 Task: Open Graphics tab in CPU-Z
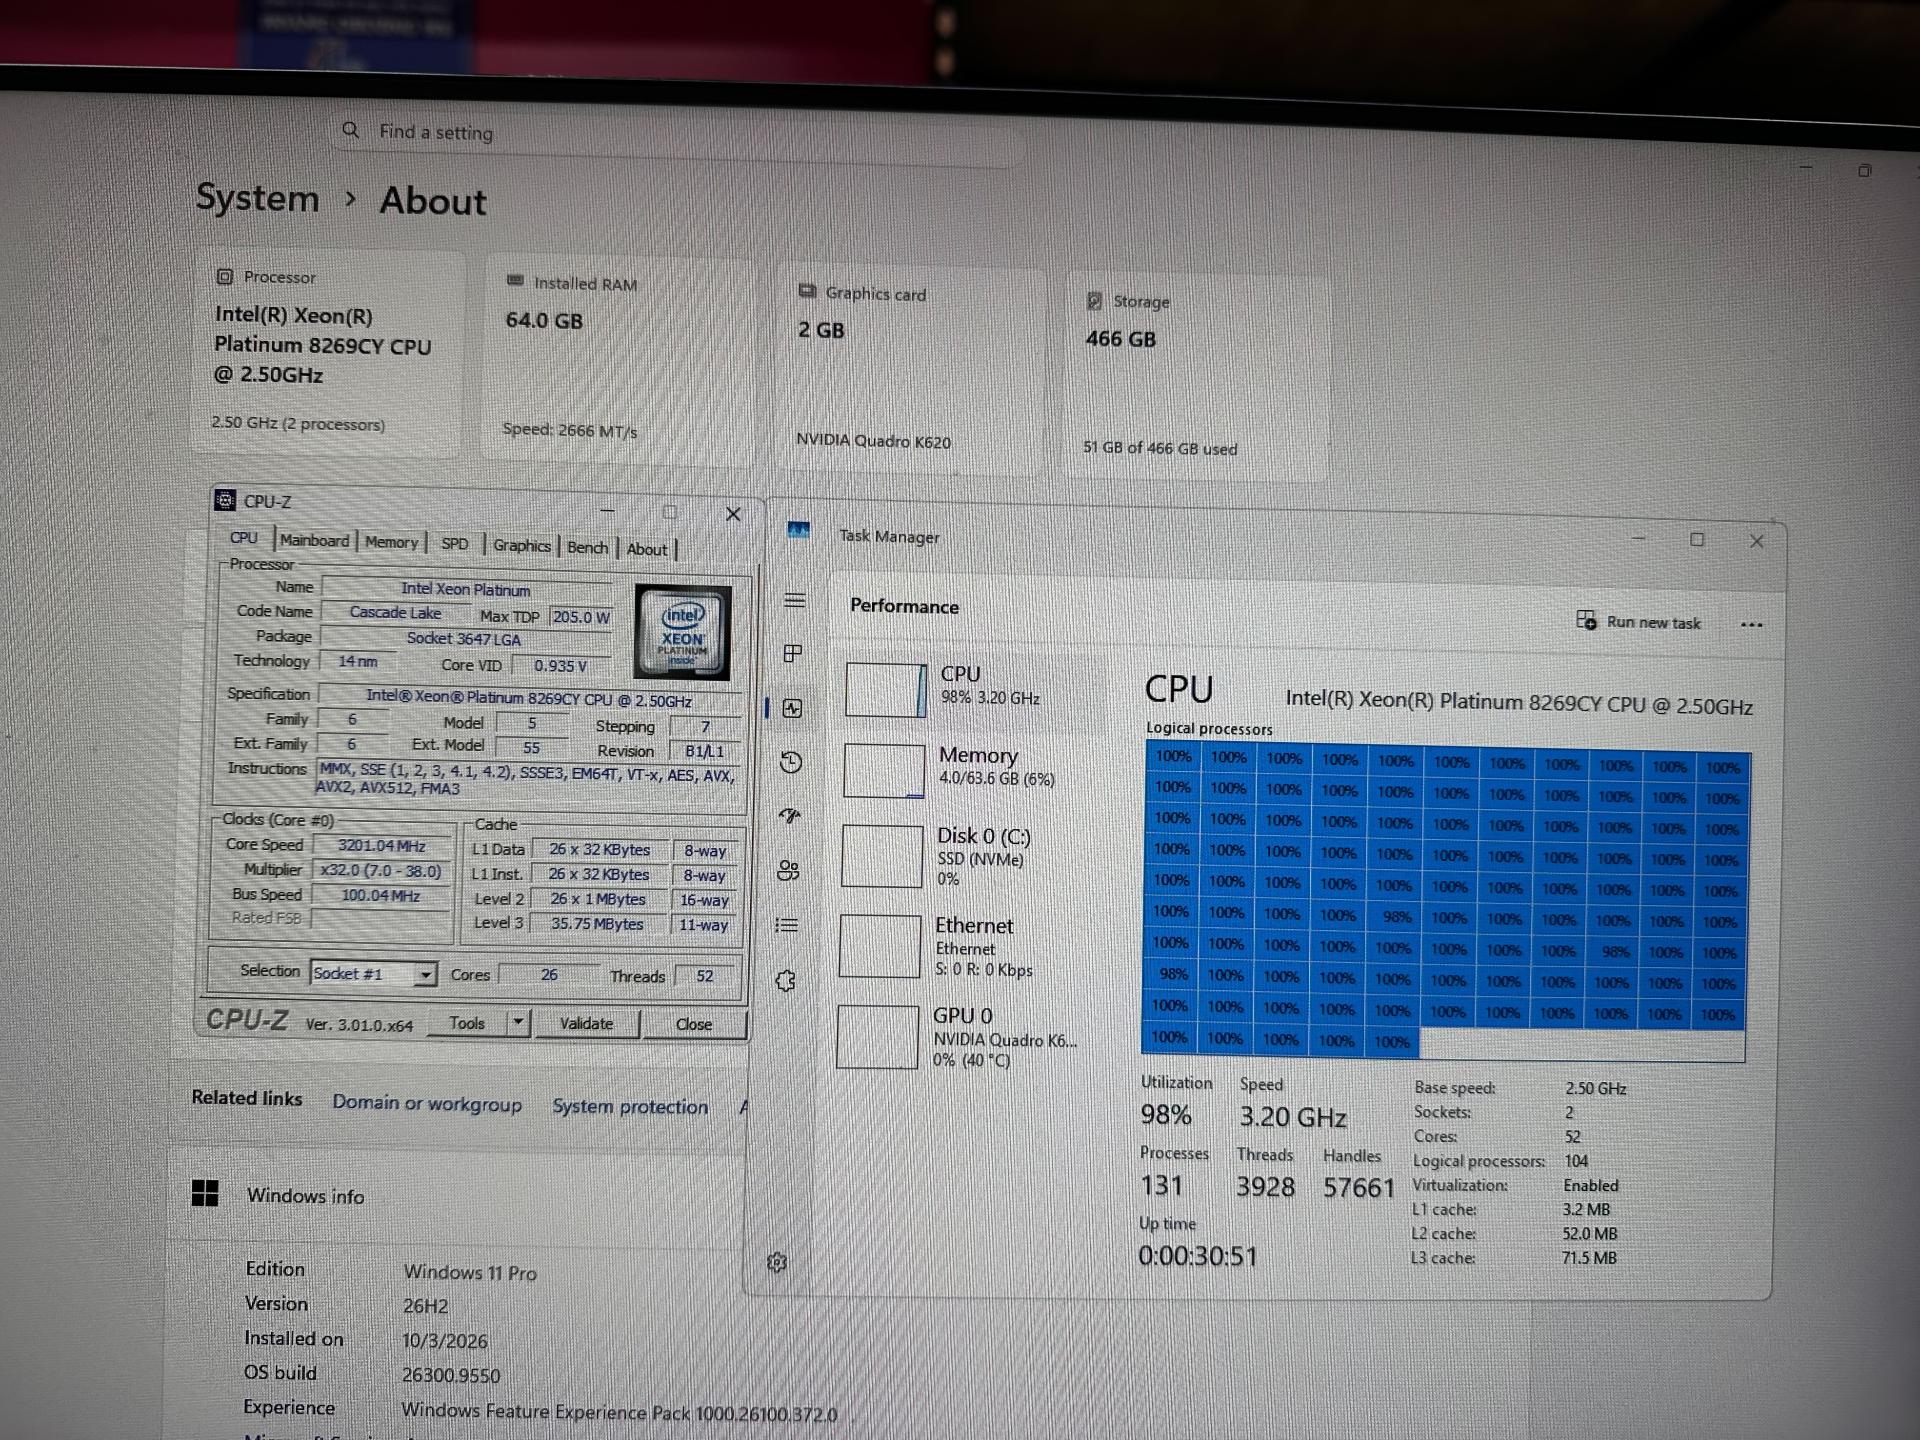pyautogui.click(x=521, y=545)
